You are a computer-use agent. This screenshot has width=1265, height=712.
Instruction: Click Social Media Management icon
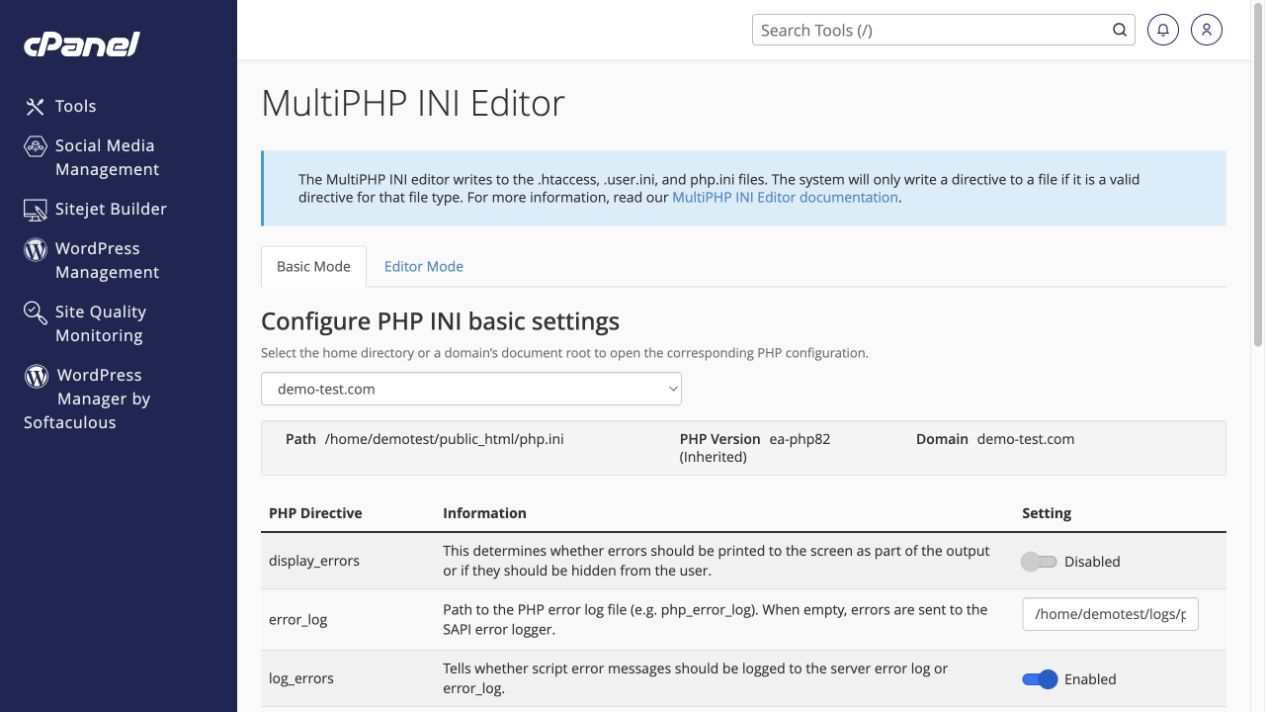coord(35,146)
